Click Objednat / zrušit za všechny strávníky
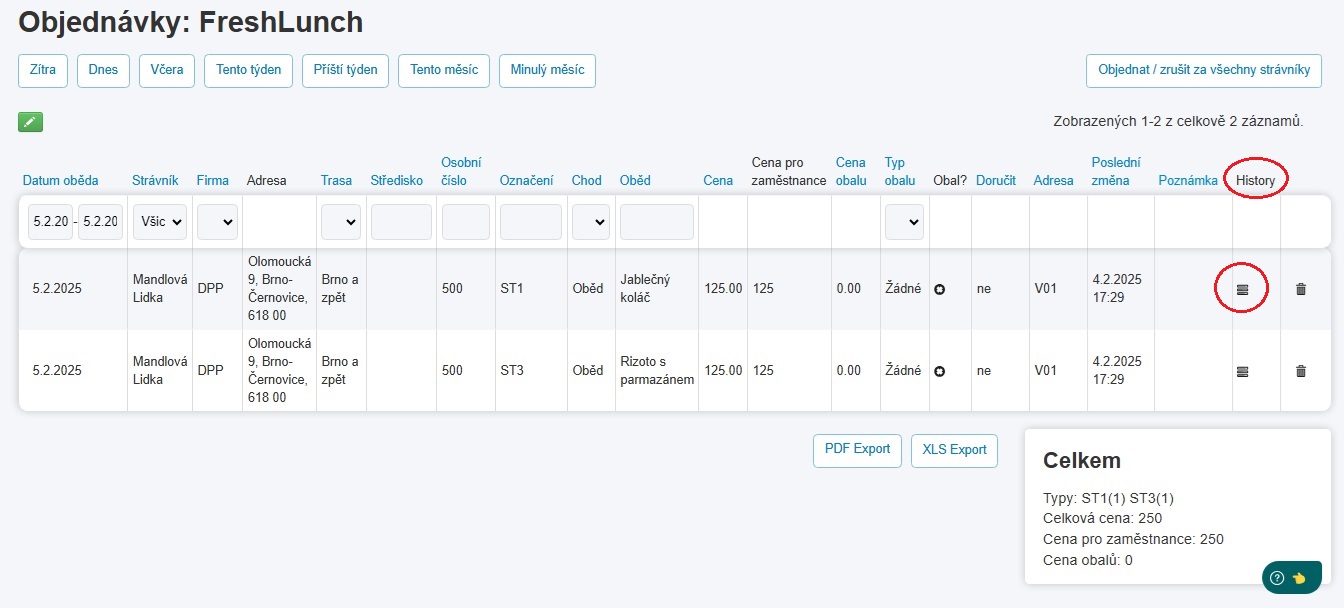Screen dimensions: 1344x608 click(x=1204, y=70)
